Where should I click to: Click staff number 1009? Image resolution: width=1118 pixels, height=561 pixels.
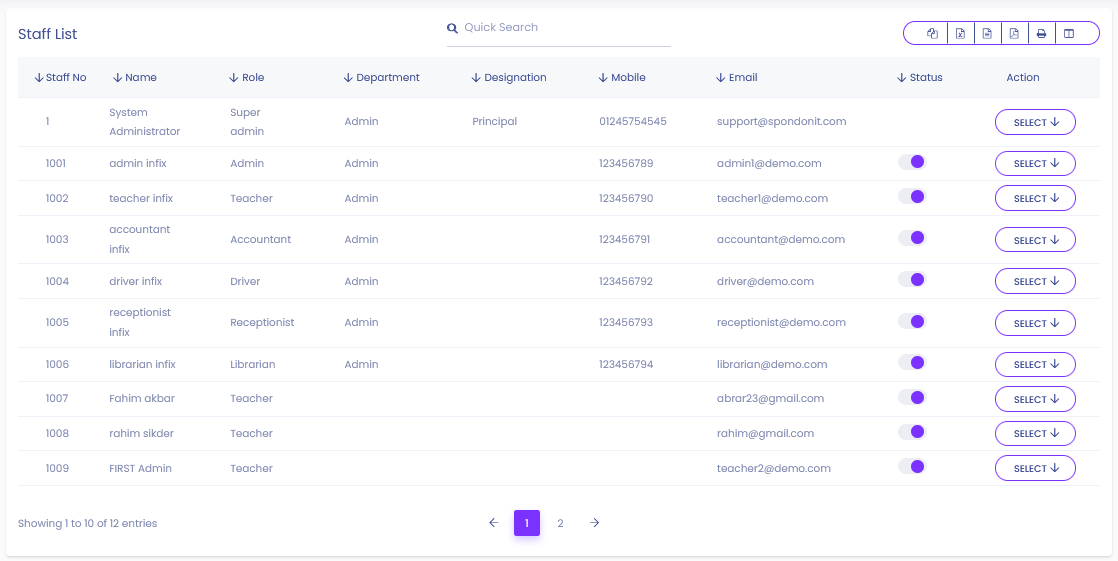57,468
